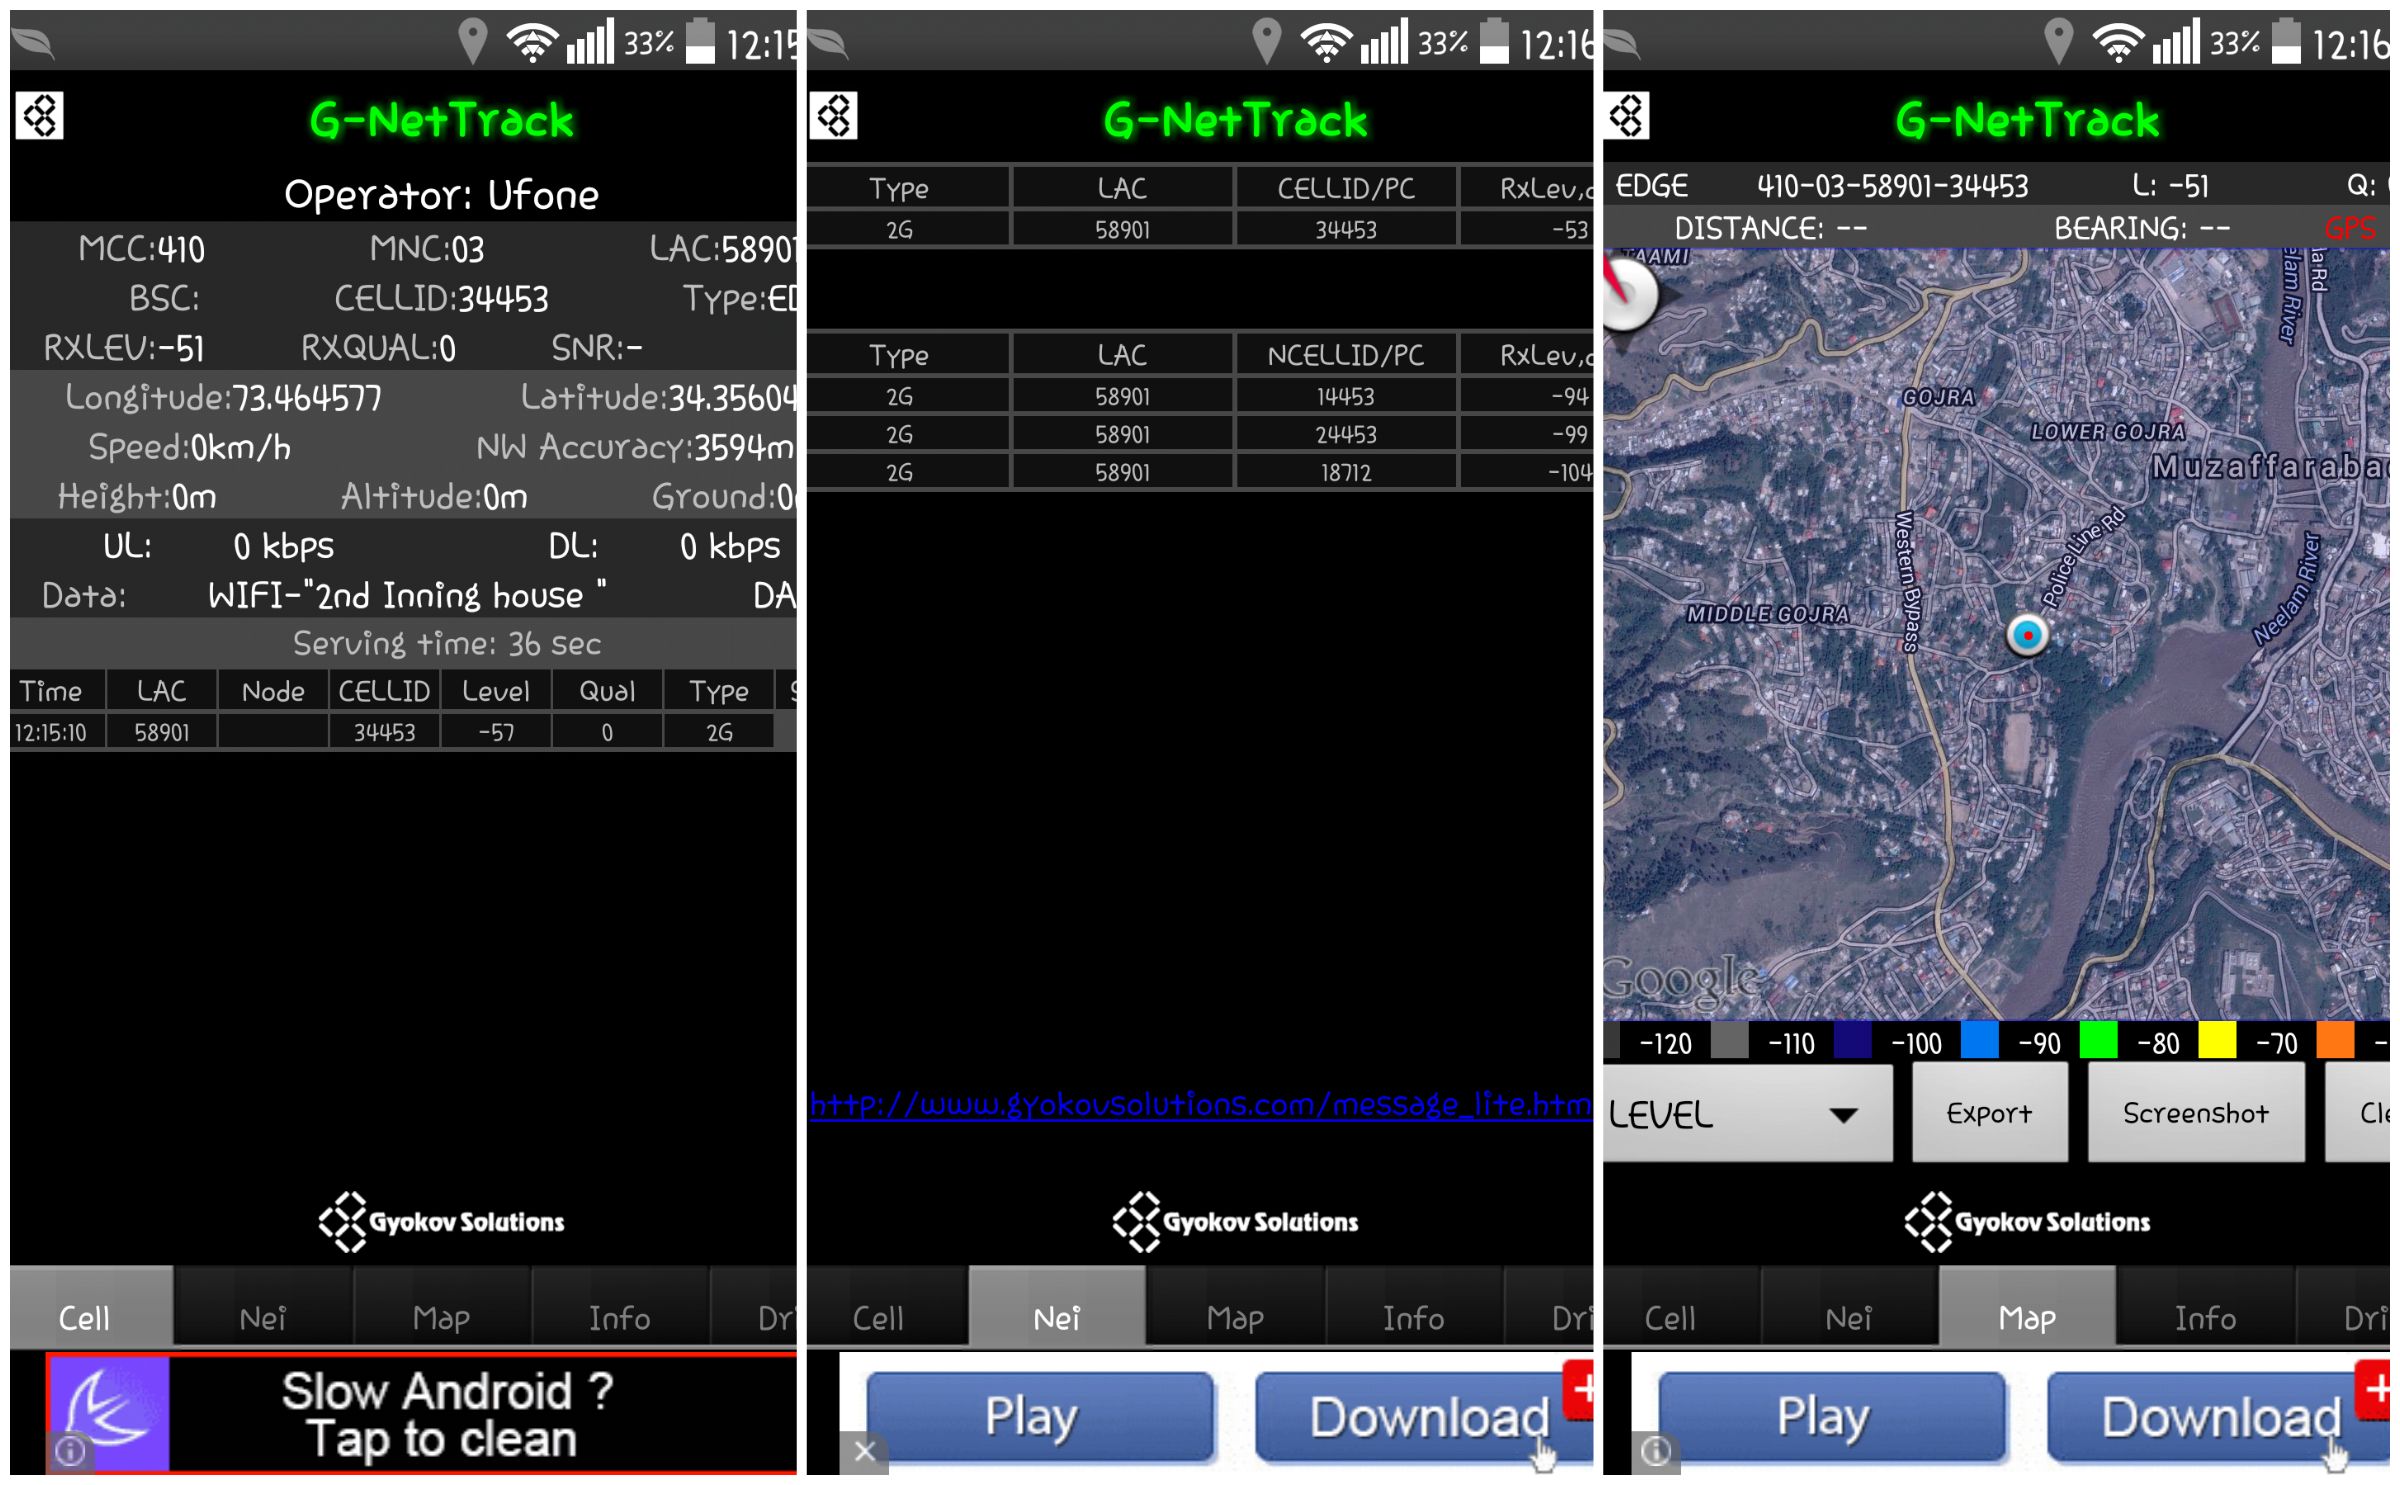Tap yellow -70 legend color swatch
Image resolution: width=2400 pixels, height=1485 pixels.
click(2218, 1041)
